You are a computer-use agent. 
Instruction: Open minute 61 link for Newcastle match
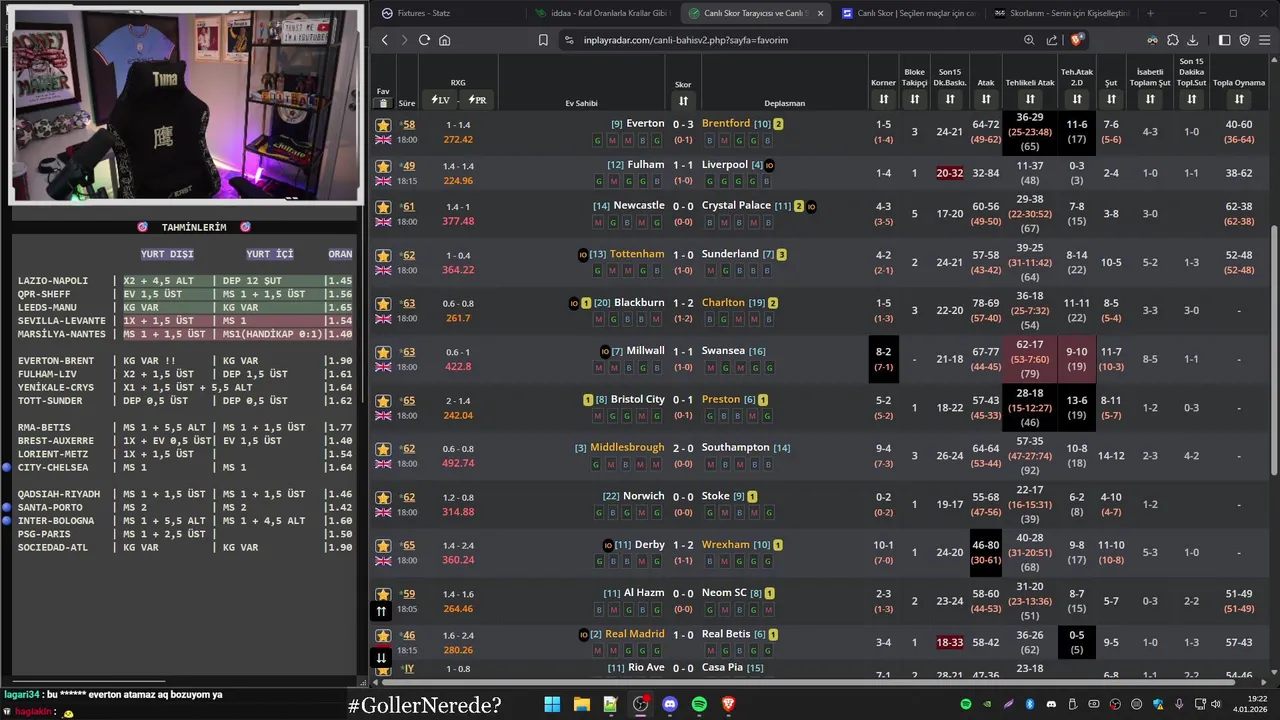coord(408,207)
